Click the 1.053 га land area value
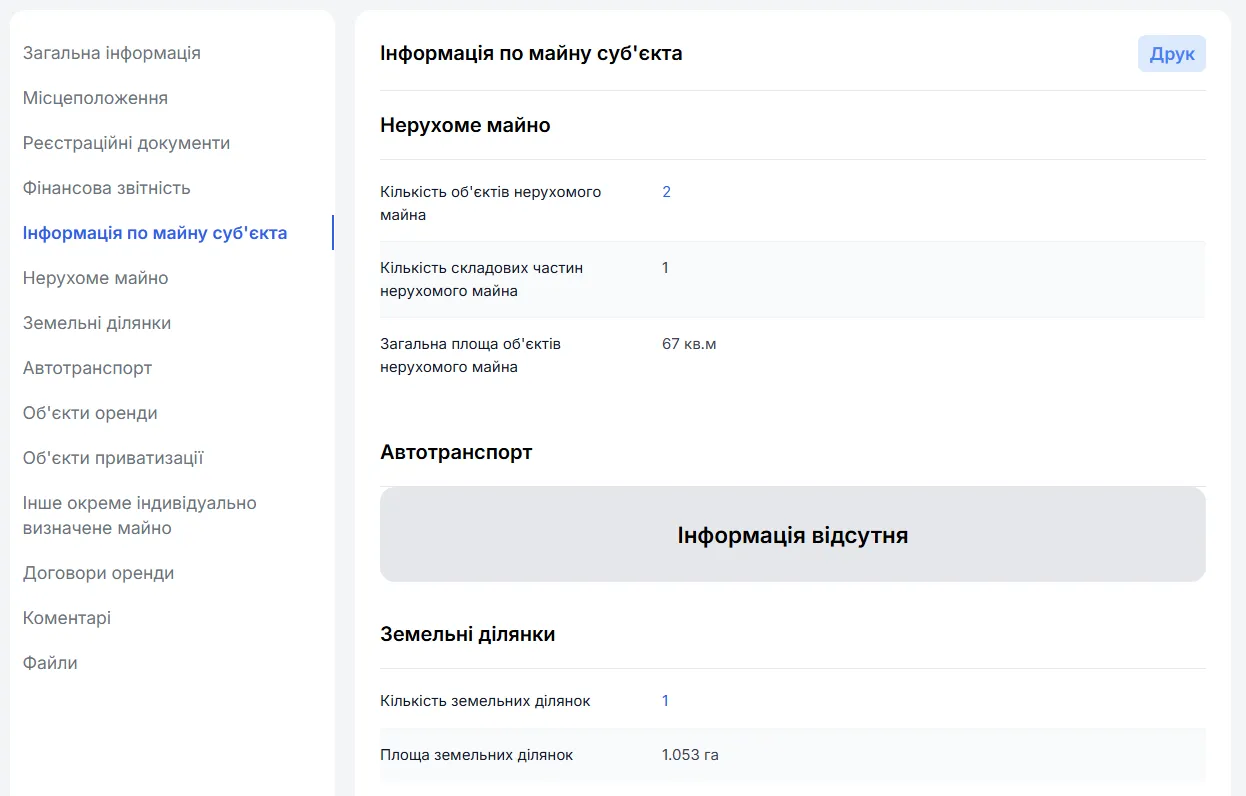This screenshot has width=1246, height=796. [x=690, y=755]
